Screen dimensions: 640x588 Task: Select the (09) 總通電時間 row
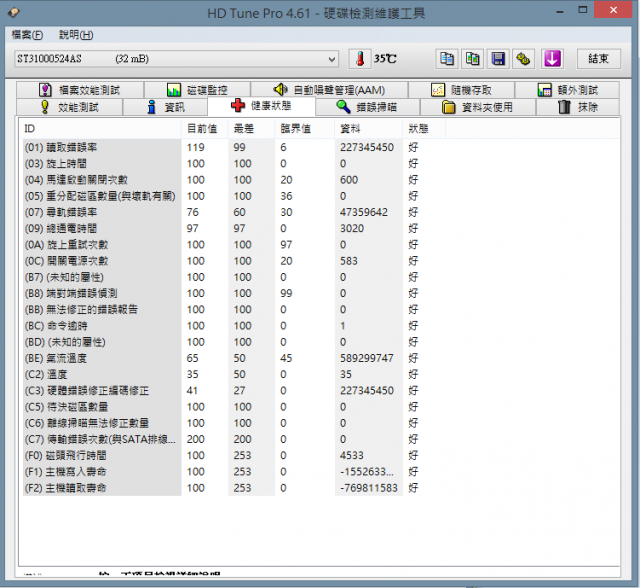coord(234,229)
